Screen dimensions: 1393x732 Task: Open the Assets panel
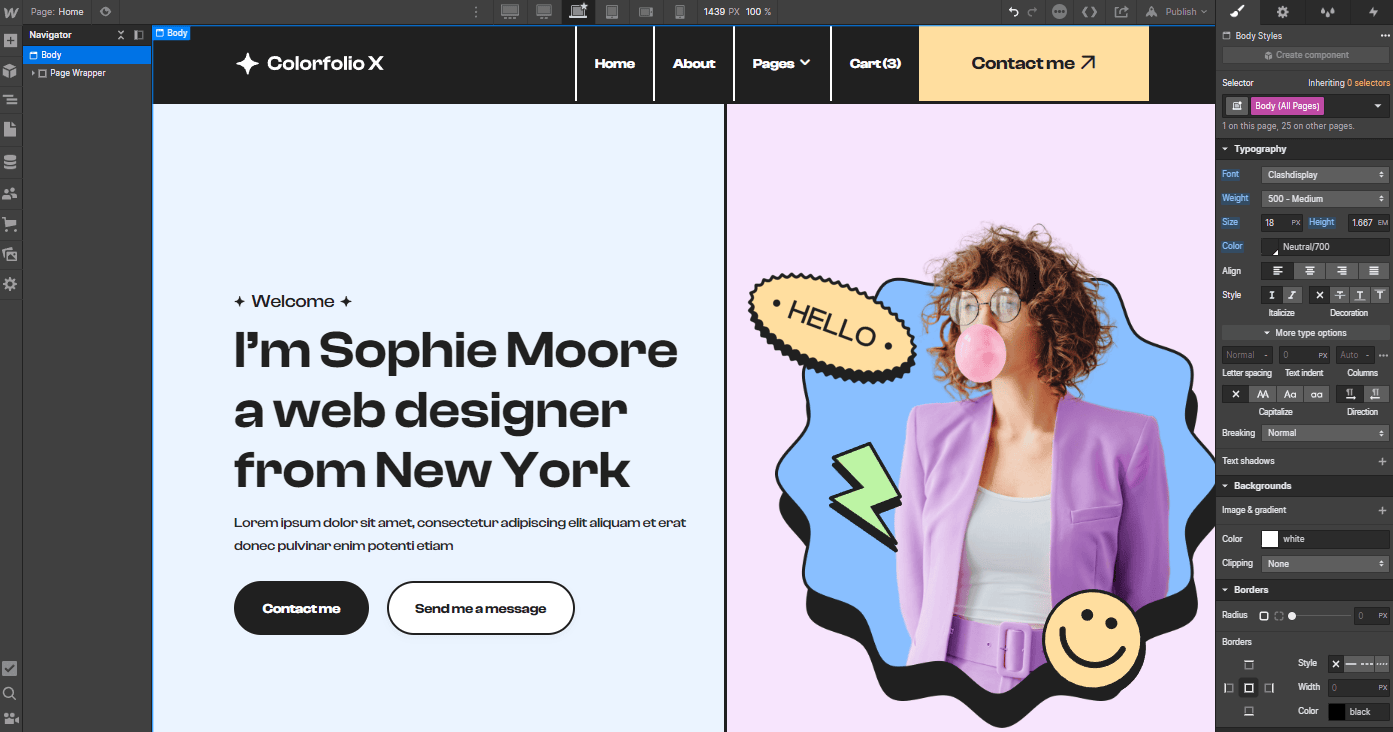pyautogui.click(x=11, y=253)
